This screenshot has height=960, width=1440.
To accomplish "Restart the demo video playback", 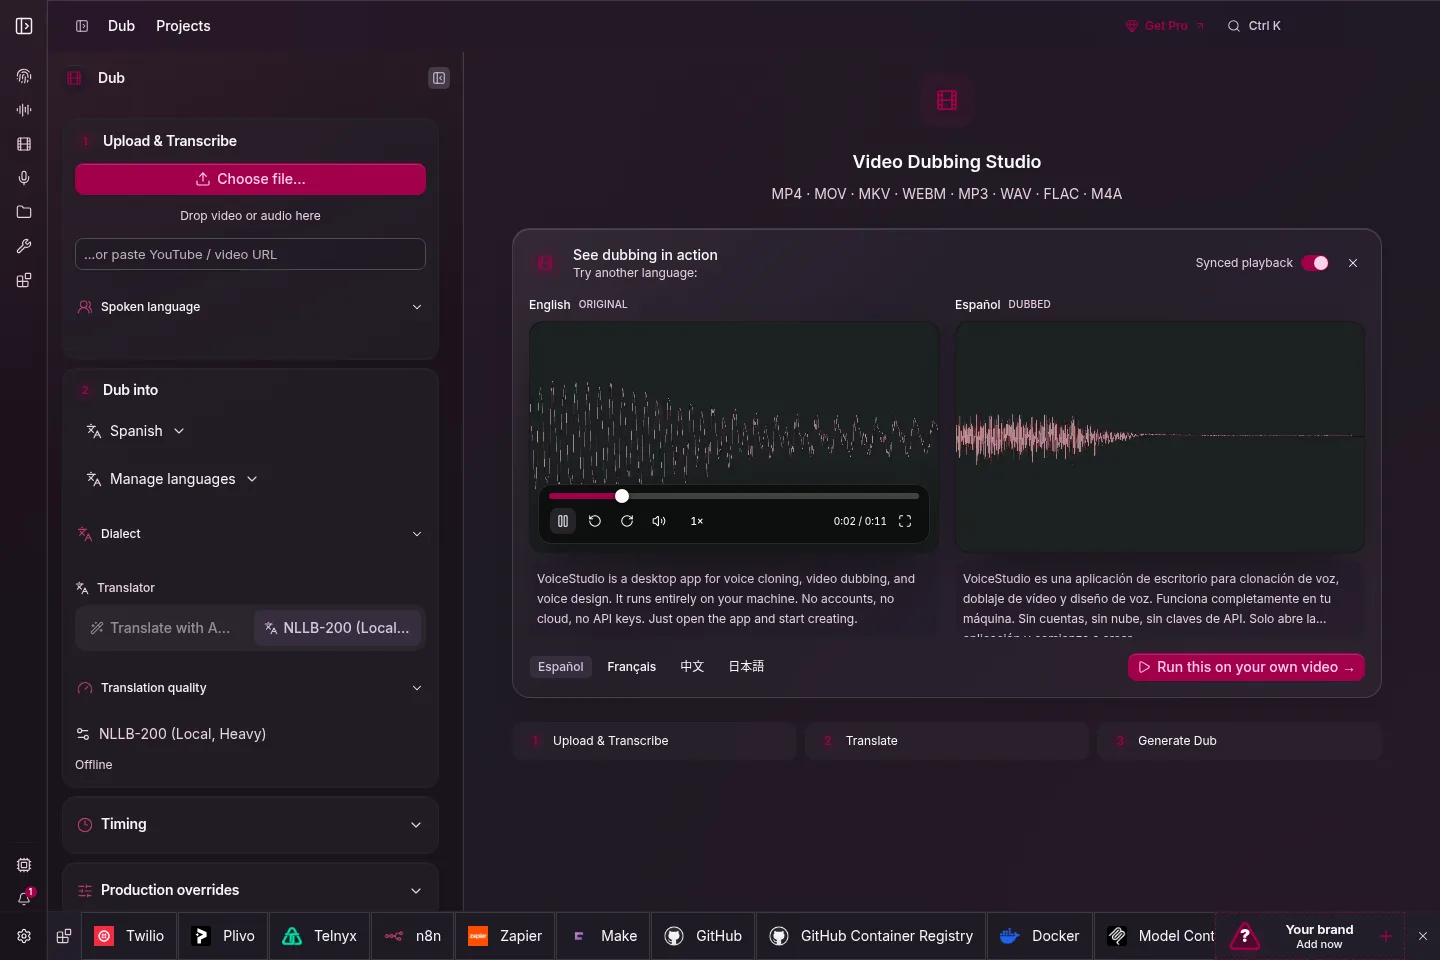I will (x=595, y=521).
